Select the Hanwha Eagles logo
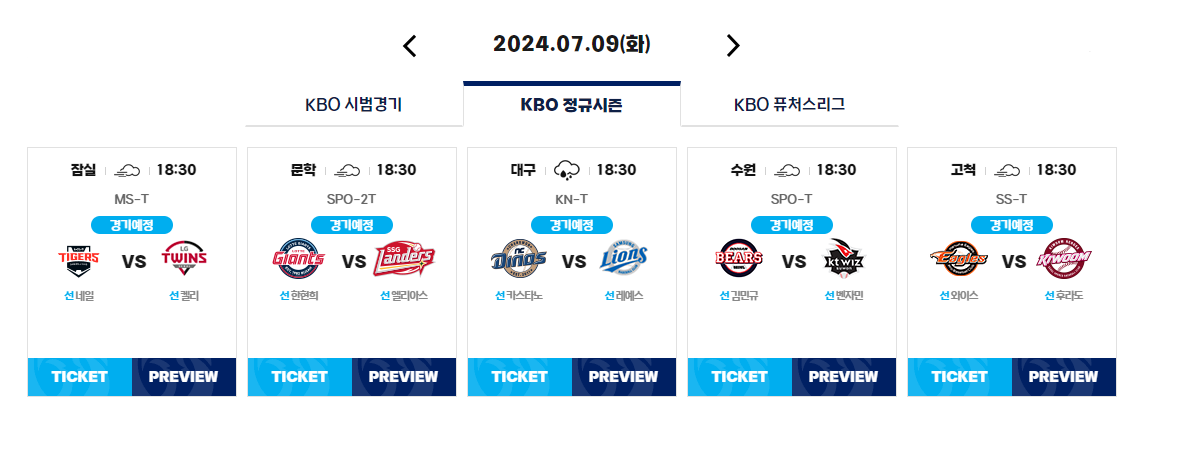The image size is (1178, 461). coord(959,260)
